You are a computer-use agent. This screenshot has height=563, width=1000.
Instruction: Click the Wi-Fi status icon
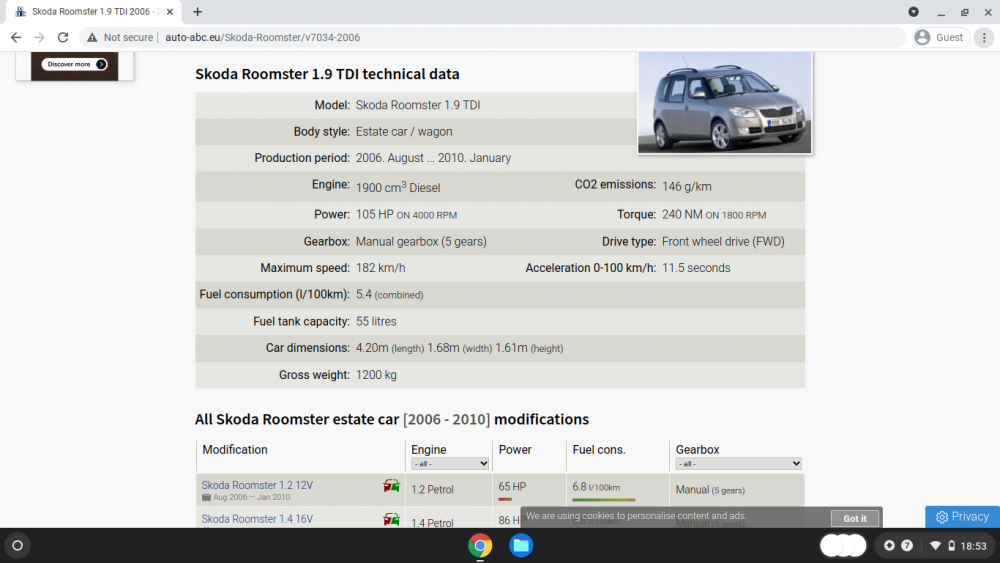tap(936, 546)
